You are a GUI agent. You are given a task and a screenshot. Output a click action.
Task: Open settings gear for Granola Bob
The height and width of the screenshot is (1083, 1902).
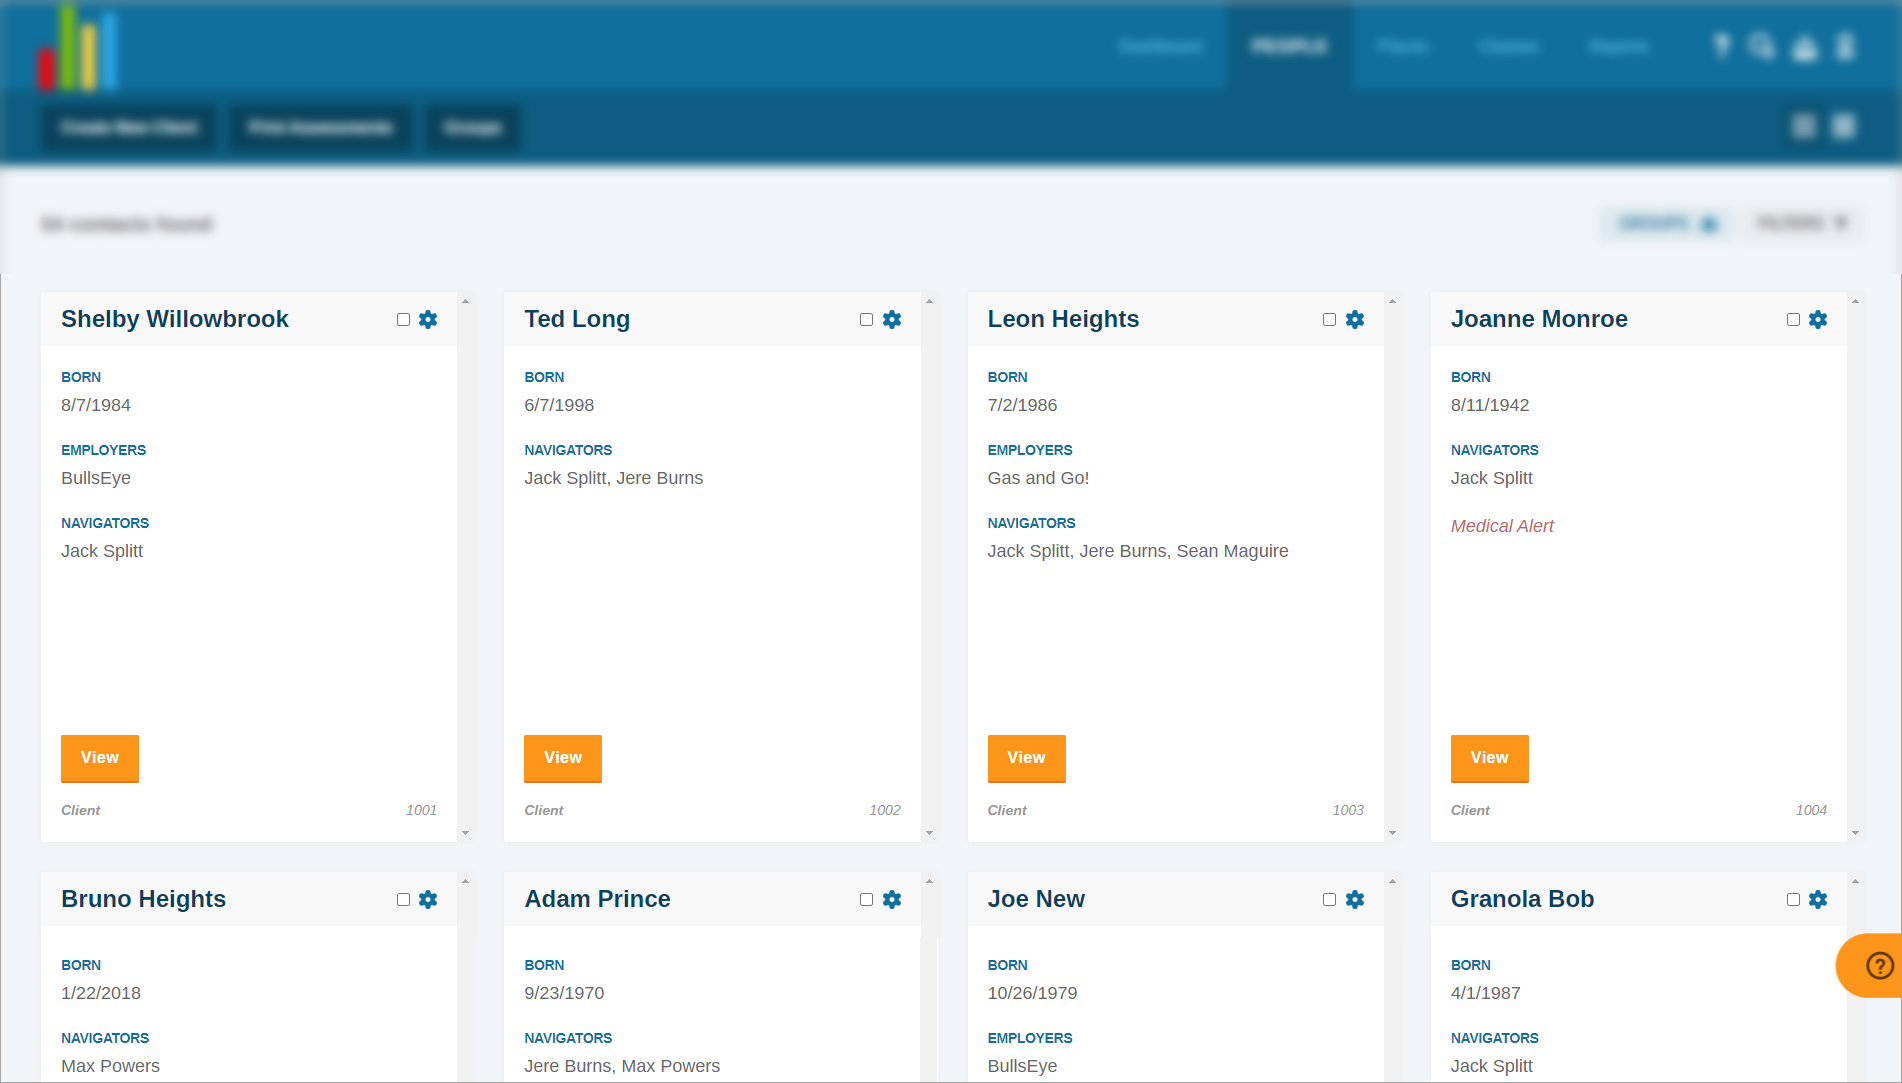(1818, 900)
